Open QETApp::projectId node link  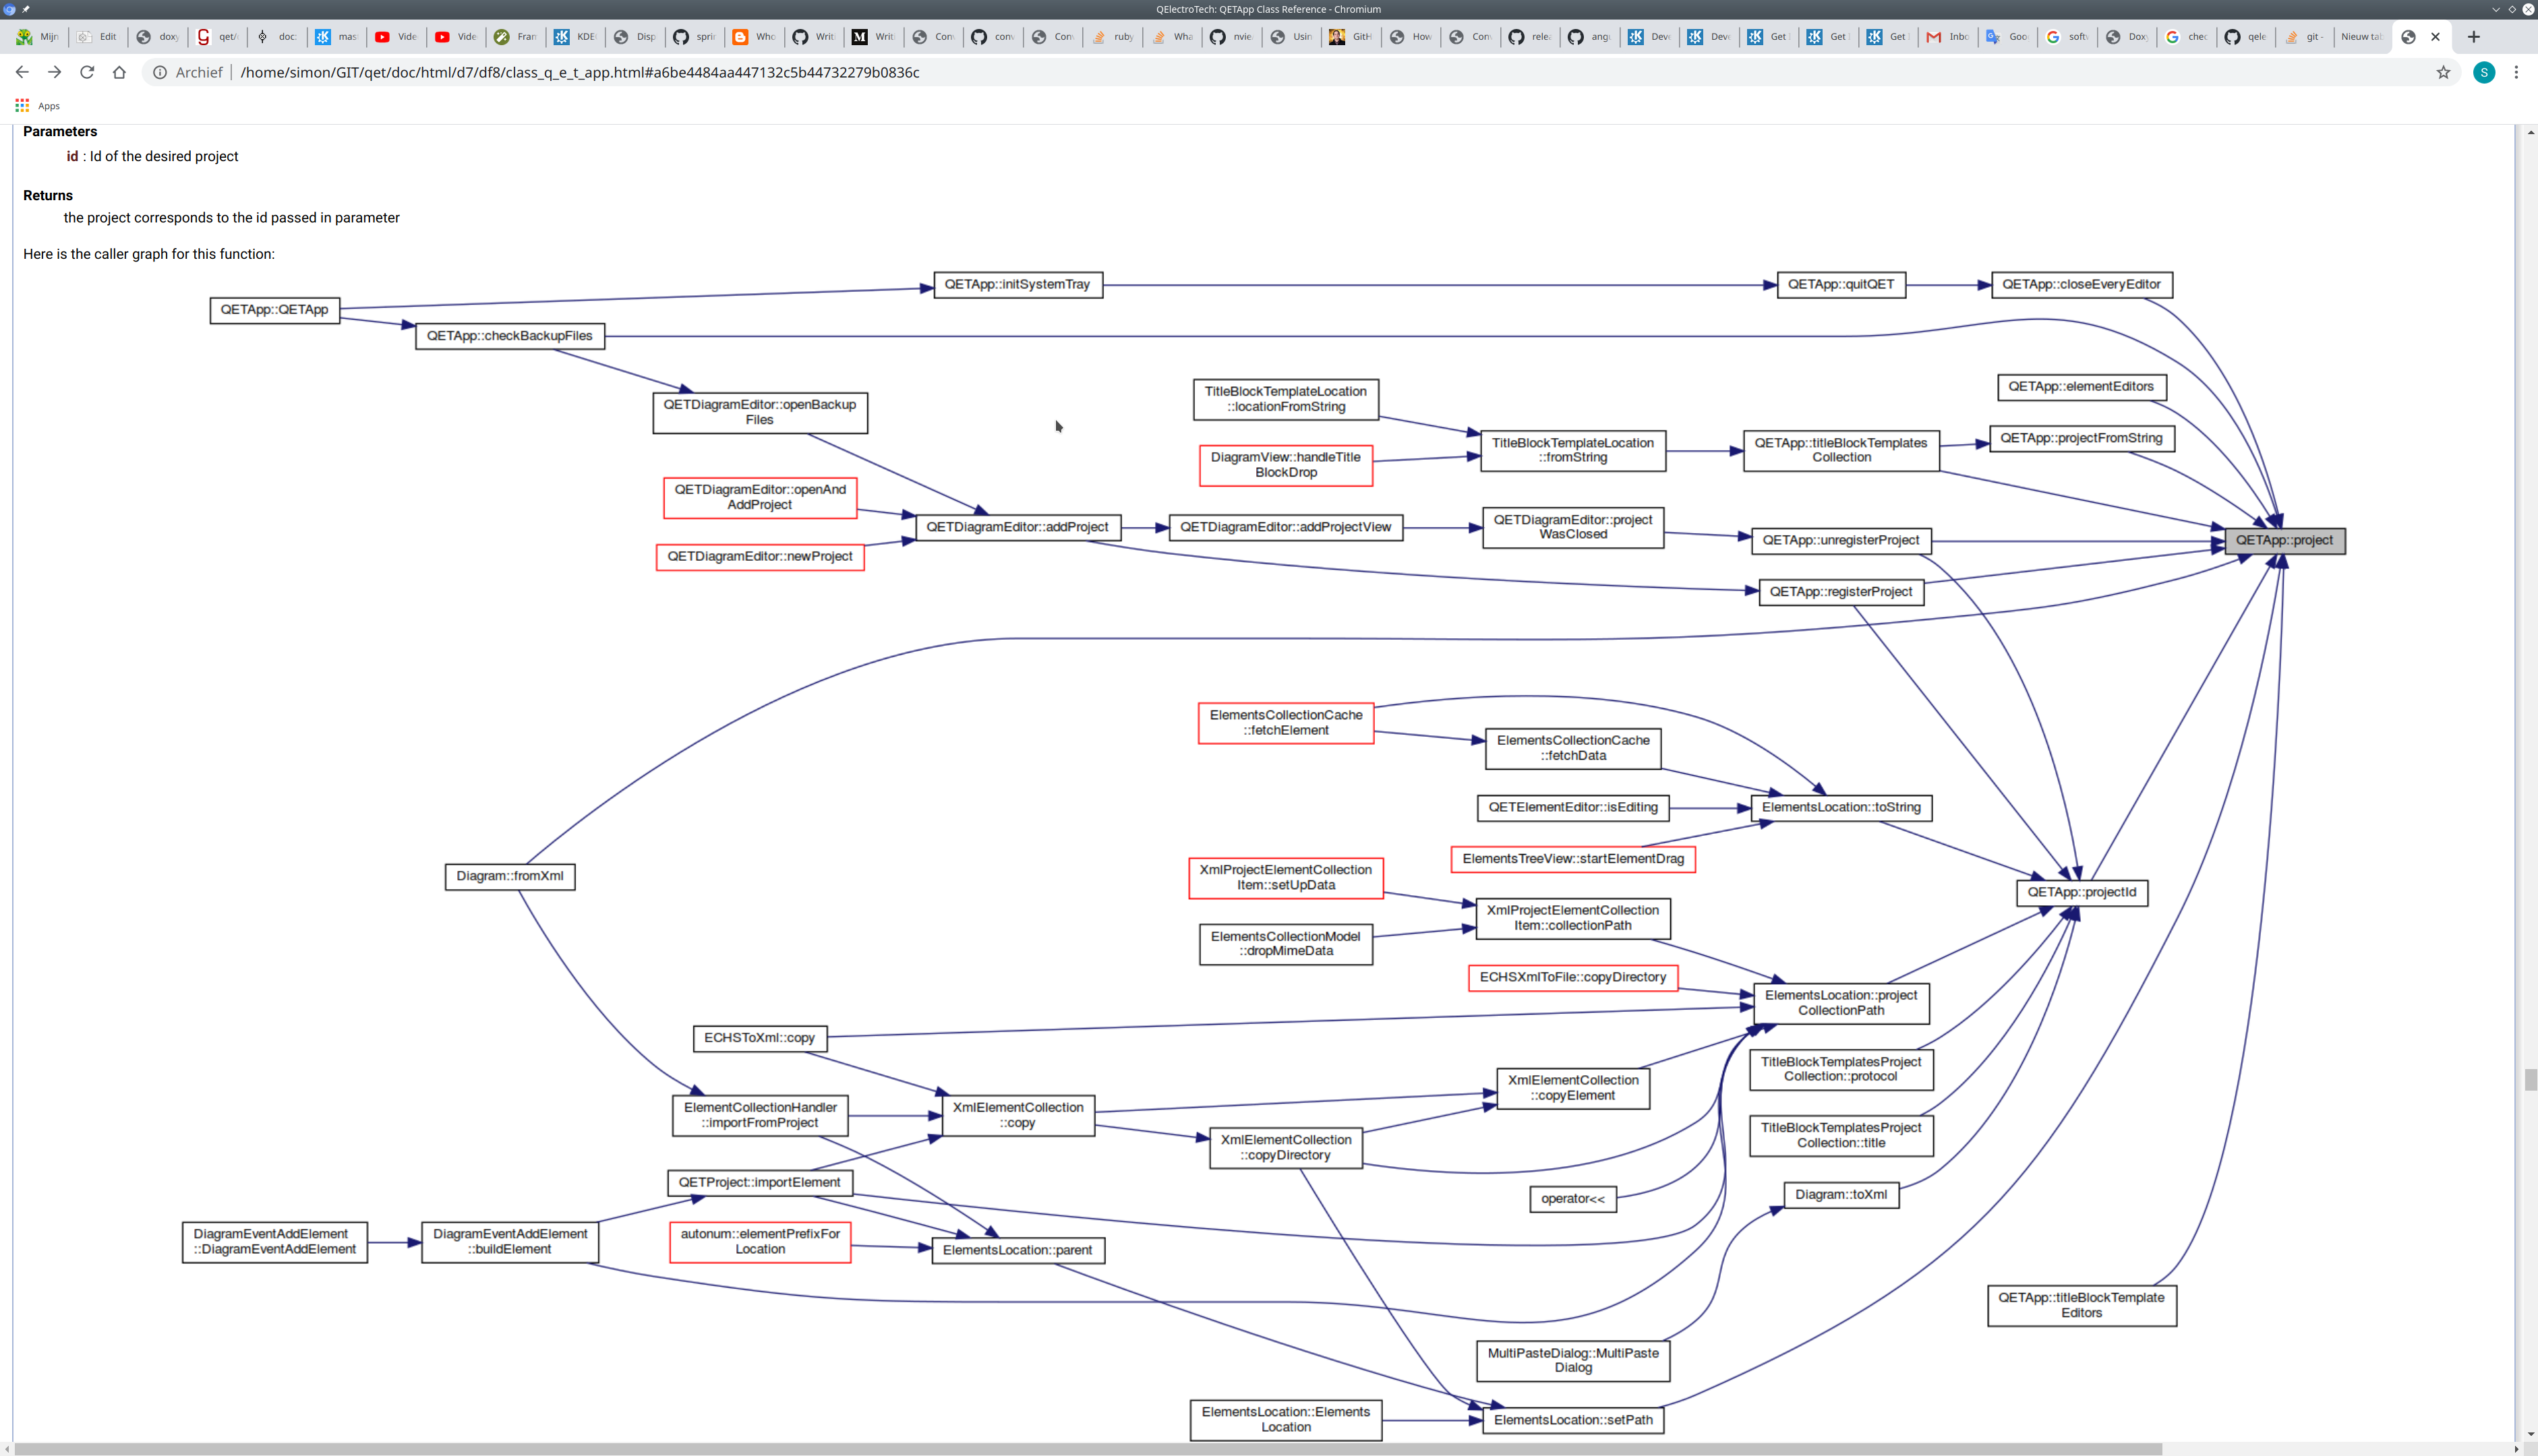point(2081,892)
